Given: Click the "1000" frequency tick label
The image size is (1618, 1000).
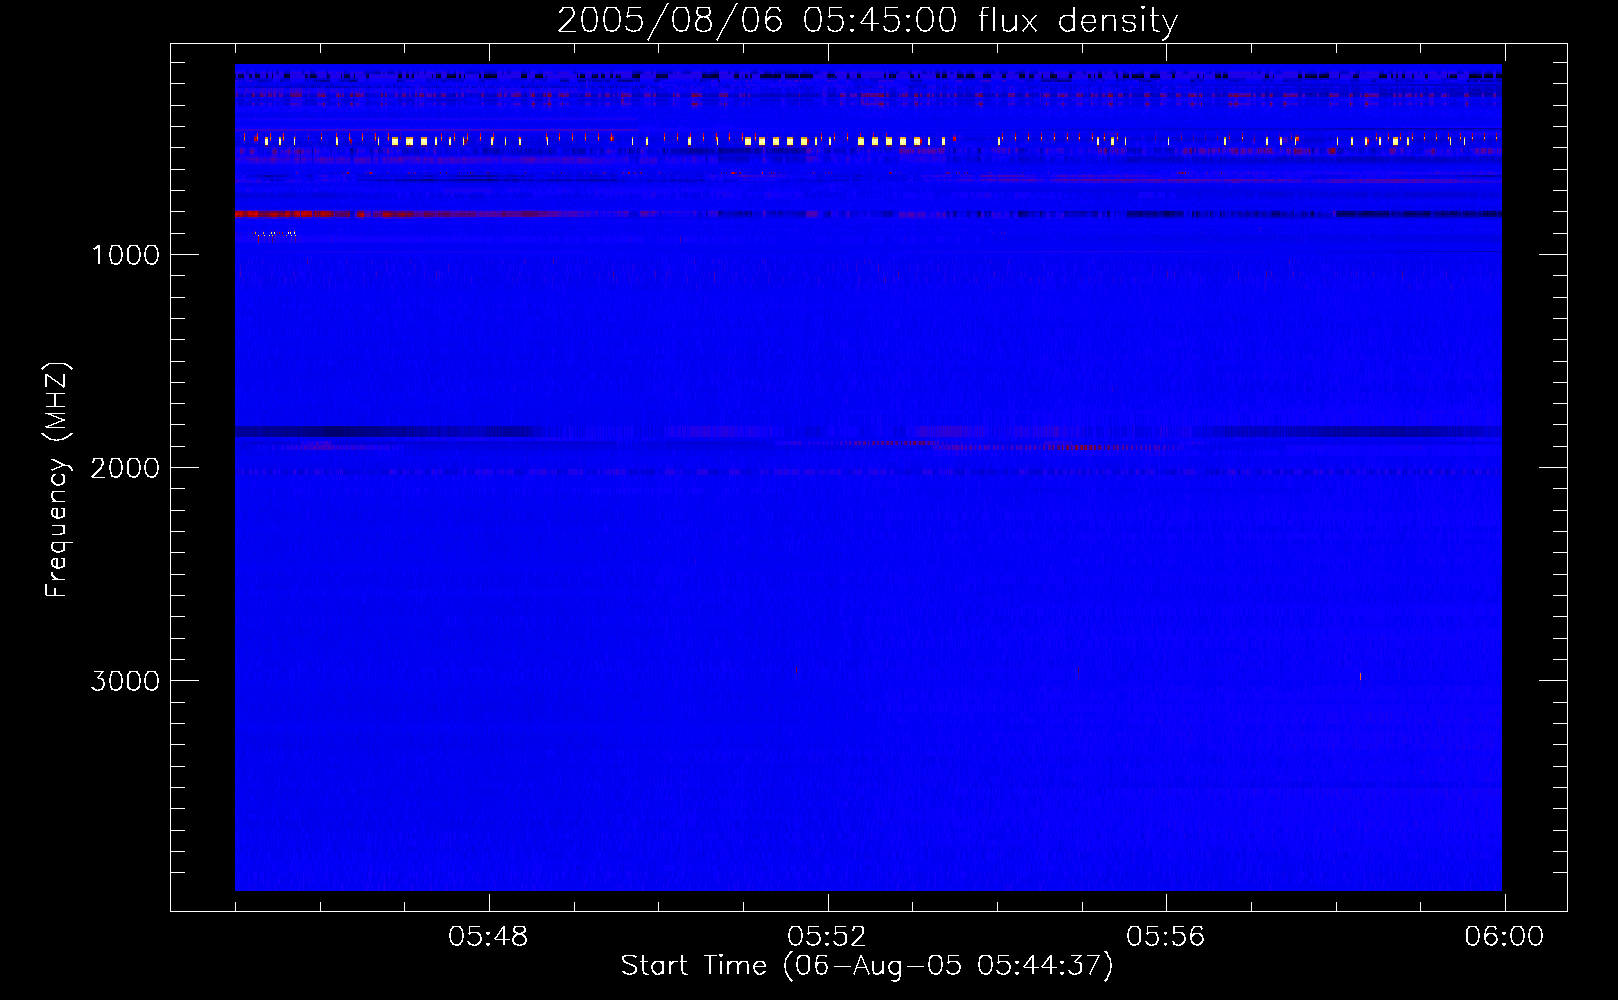Looking at the screenshot, I should [x=125, y=255].
